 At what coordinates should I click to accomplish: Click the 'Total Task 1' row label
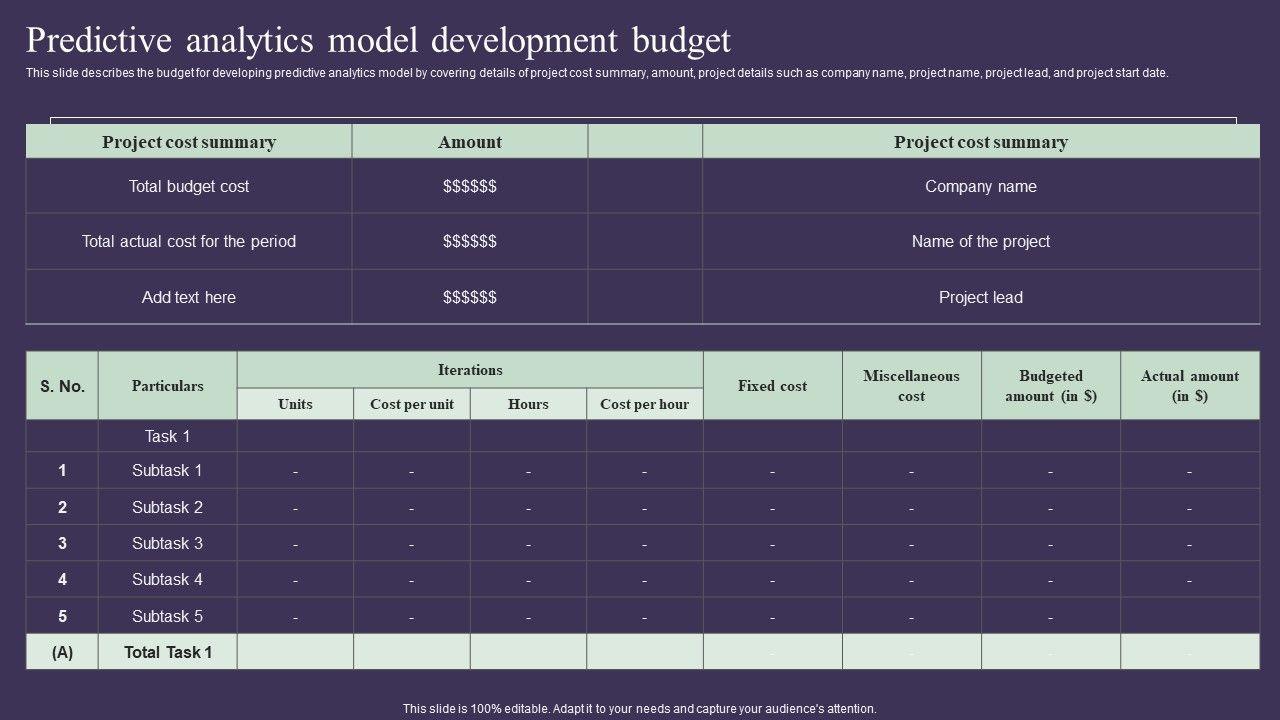click(168, 652)
